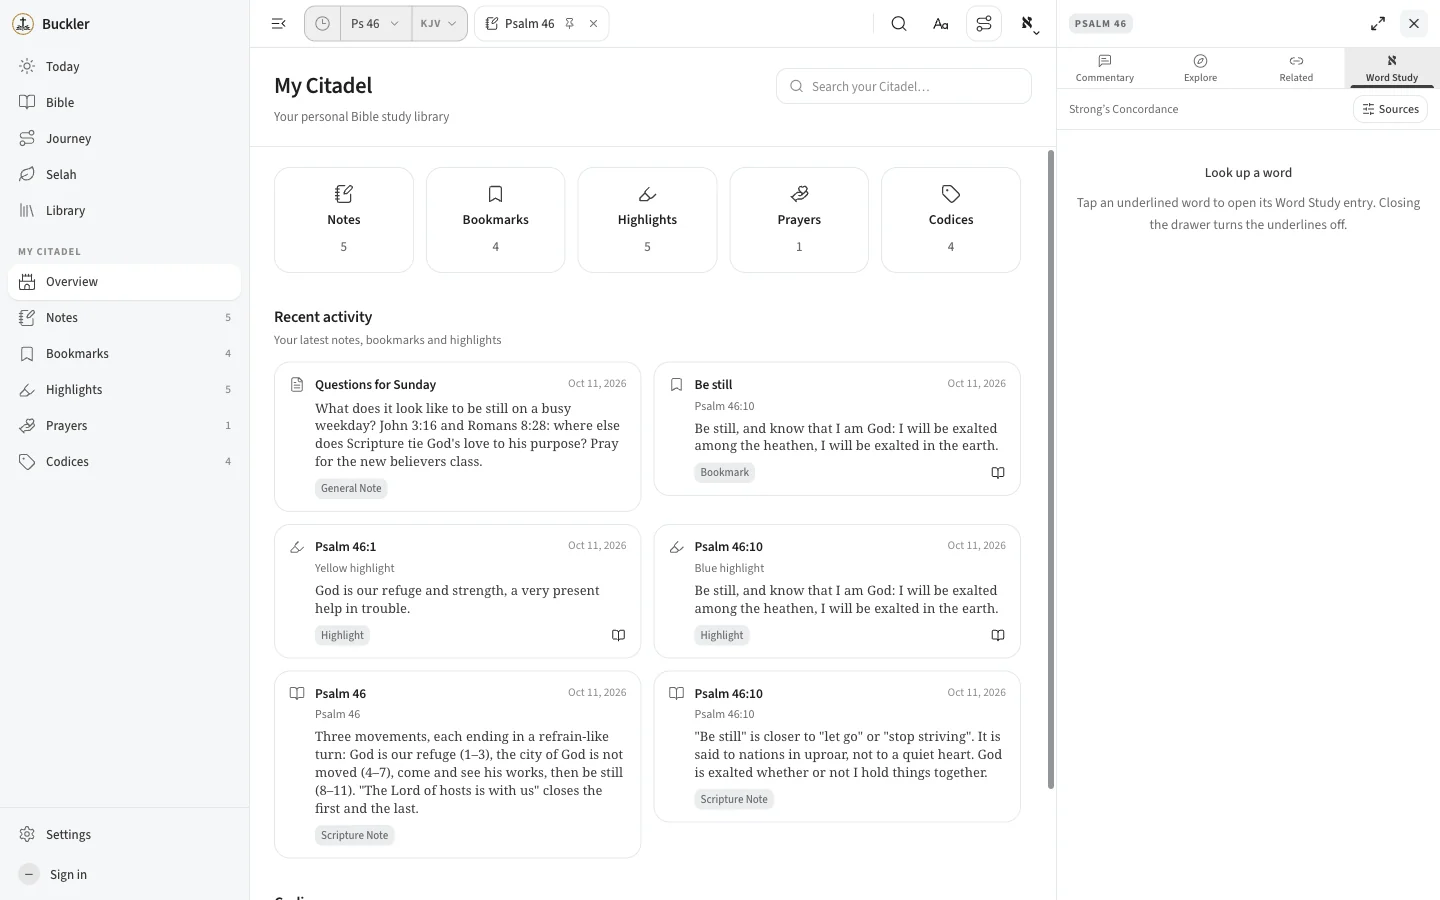Image resolution: width=1440 pixels, height=900 pixels.
Task: Close the Psalm 46 tab
Action: (x=593, y=24)
